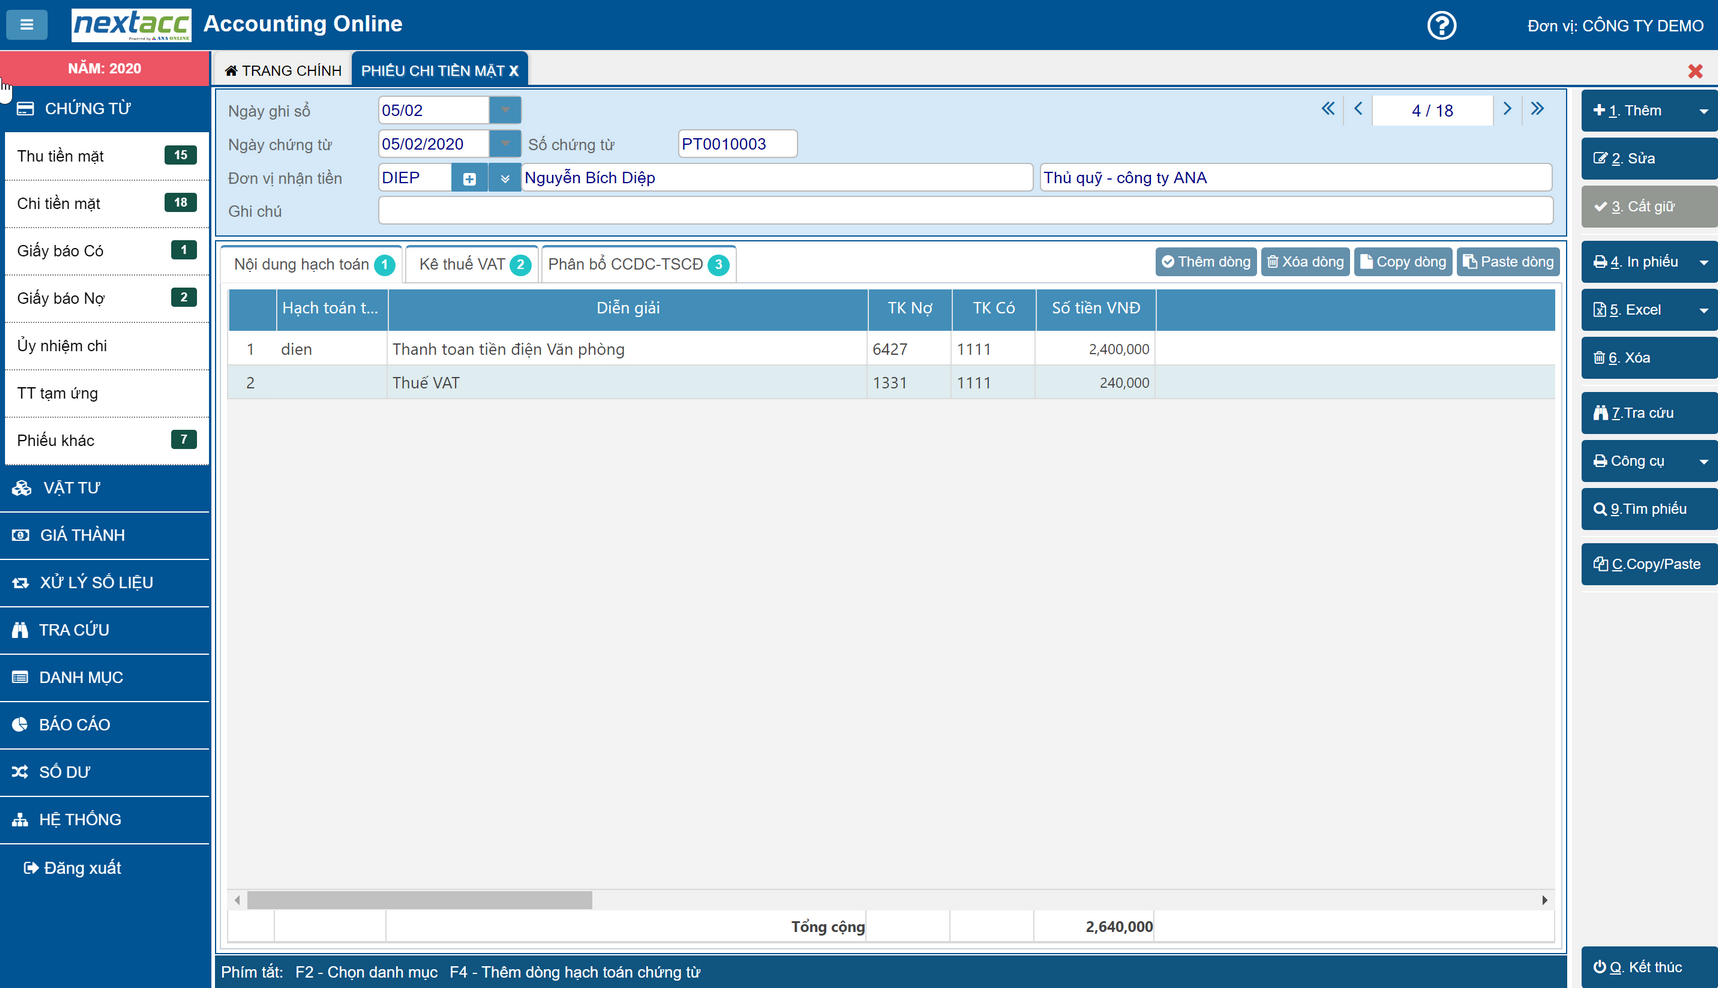
Task: Close the form with red X icon
Action: (x=1695, y=71)
